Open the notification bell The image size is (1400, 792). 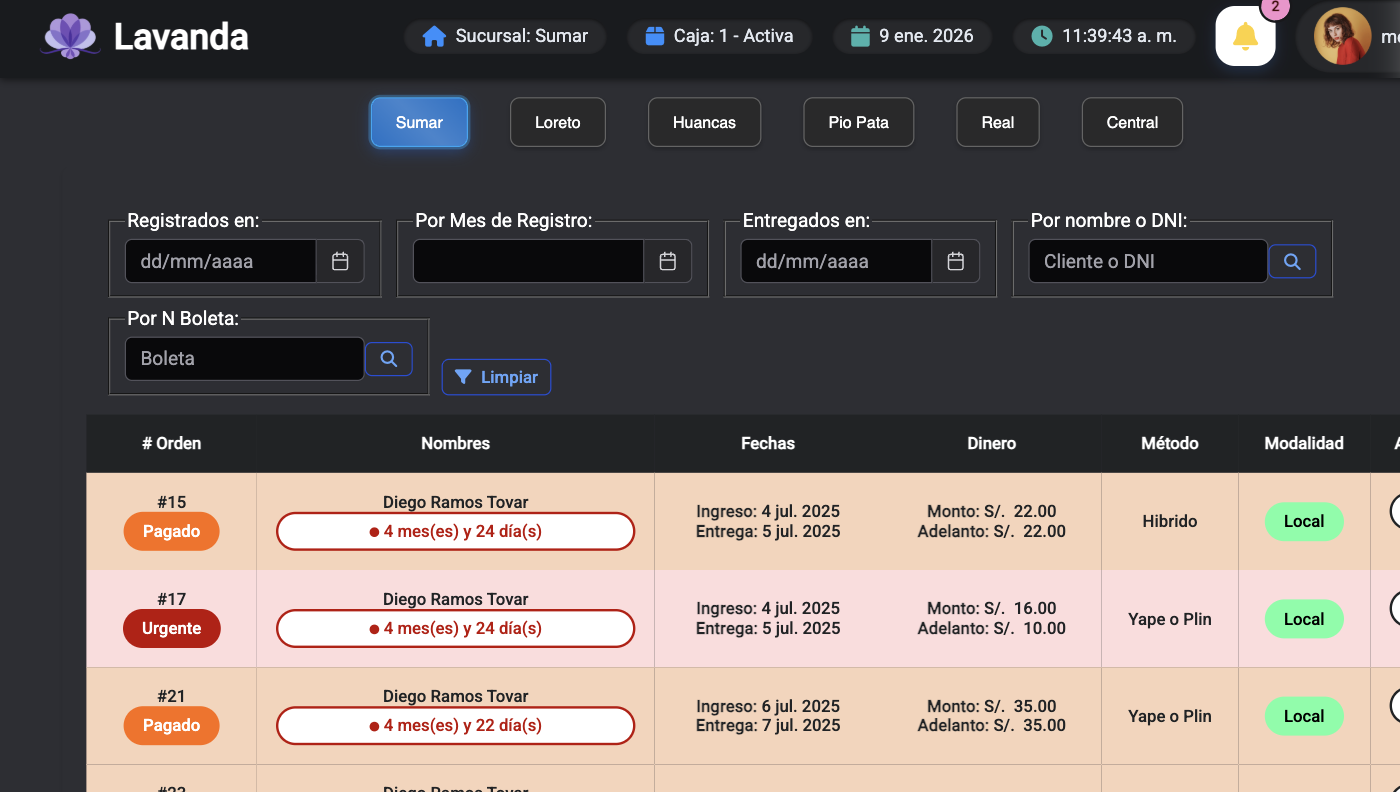click(1245, 37)
